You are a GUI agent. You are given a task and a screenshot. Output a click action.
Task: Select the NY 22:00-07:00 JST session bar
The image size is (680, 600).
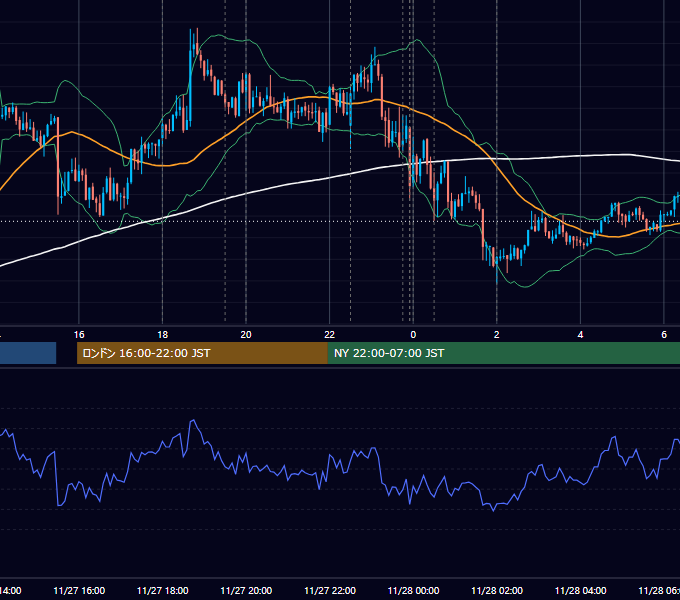point(503,353)
